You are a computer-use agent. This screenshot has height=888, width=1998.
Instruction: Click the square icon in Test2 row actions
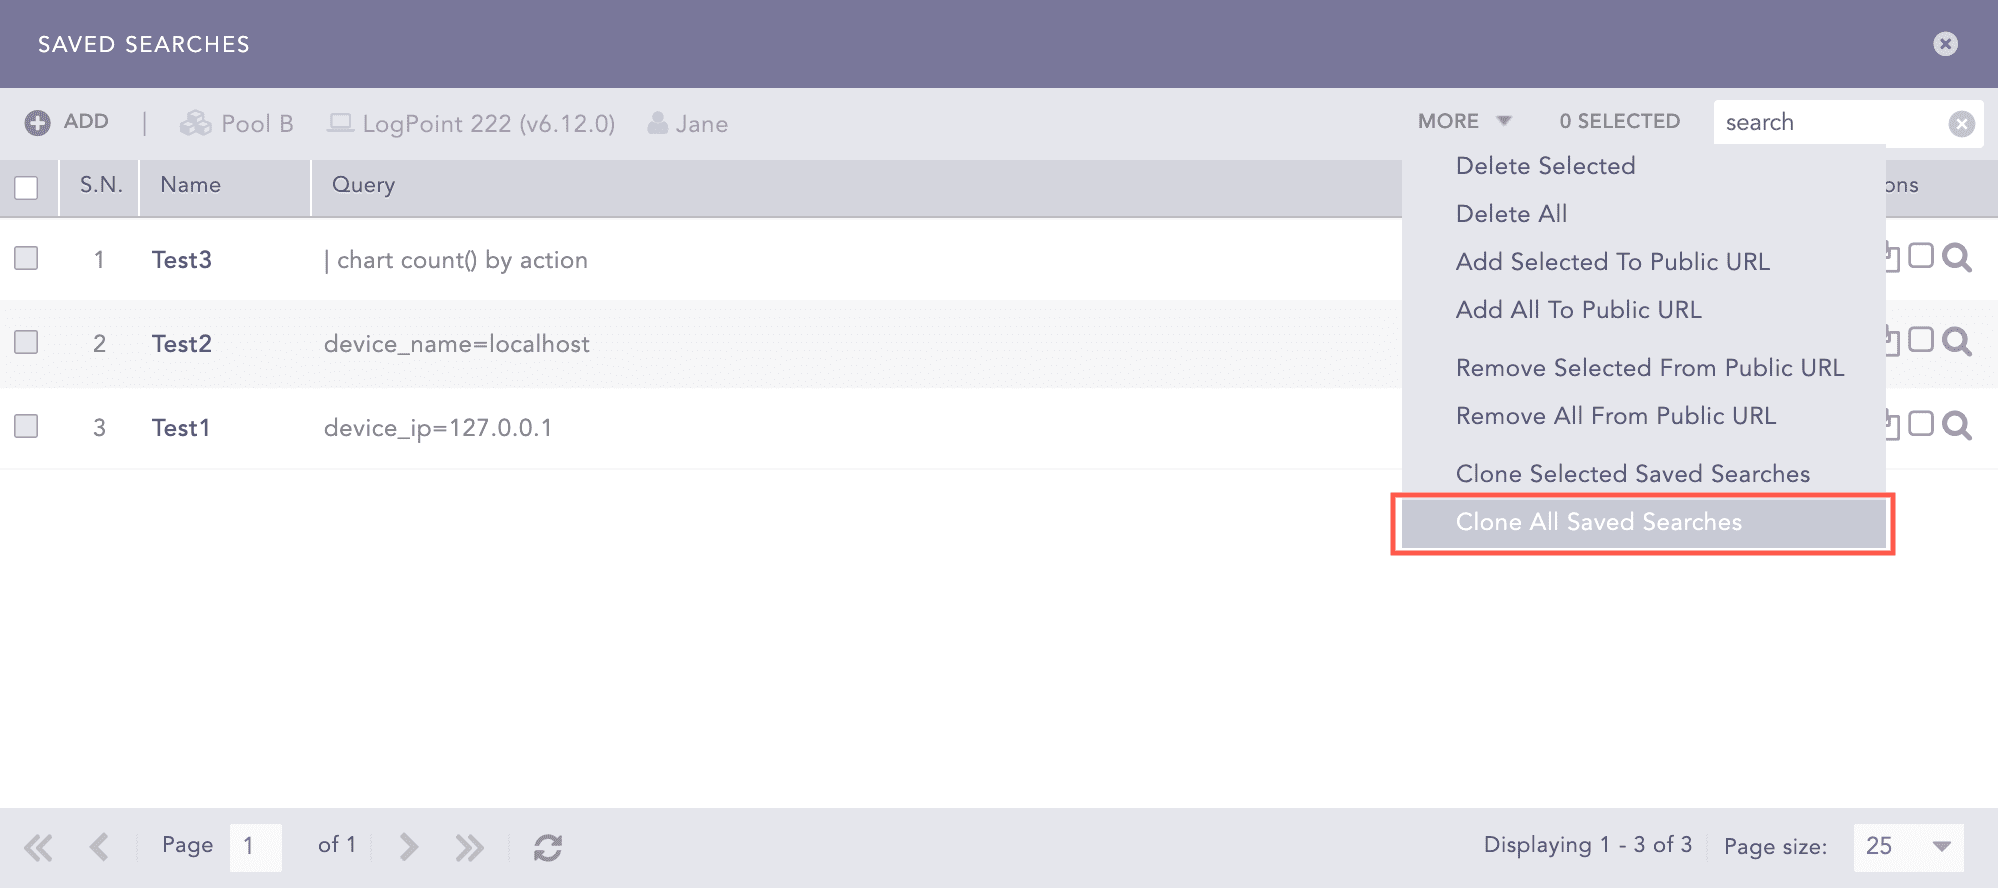[x=1920, y=340]
